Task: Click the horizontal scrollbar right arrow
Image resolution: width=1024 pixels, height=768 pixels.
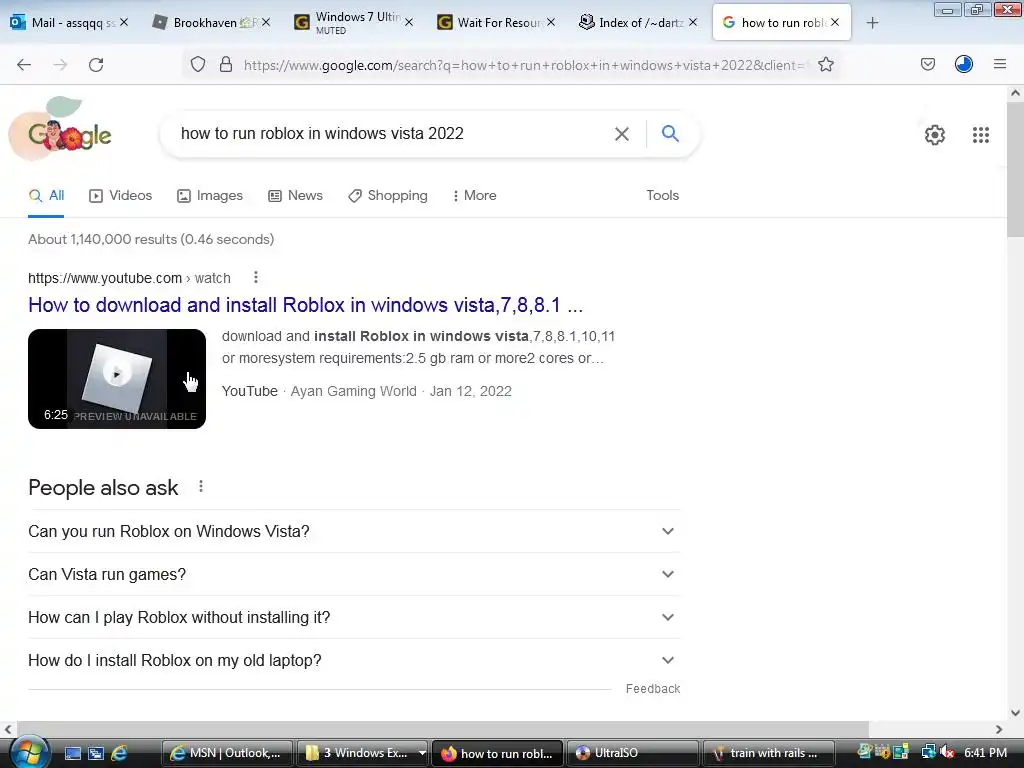Action: click(999, 729)
